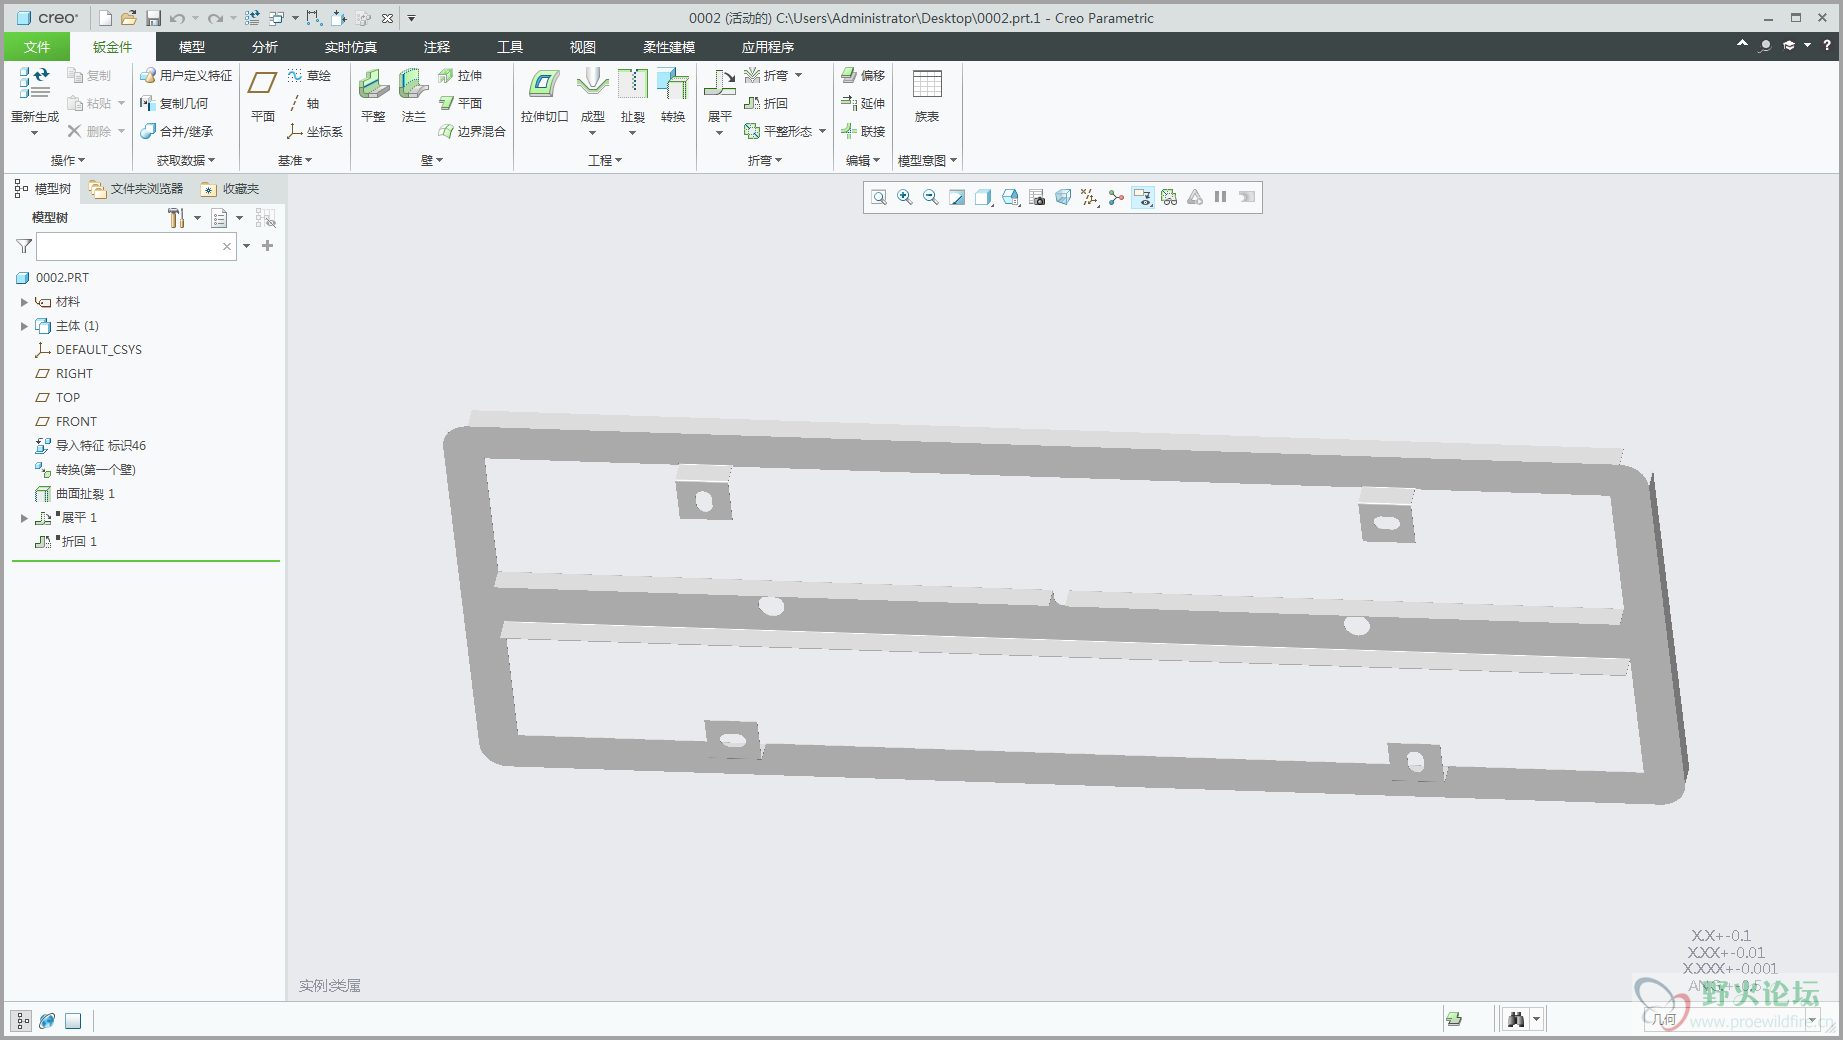
Task: Select the 成型 form tool
Action: 593,97
